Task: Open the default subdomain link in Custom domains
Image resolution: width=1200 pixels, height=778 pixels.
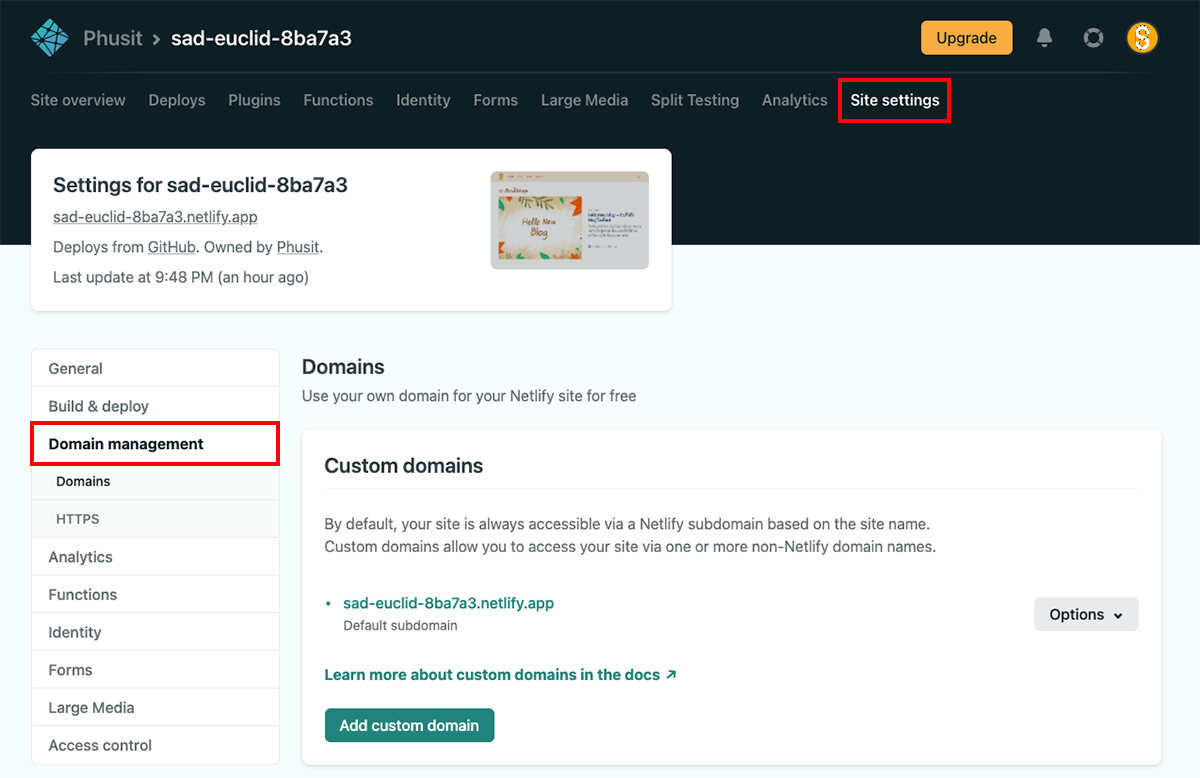Action: coord(448,603)
